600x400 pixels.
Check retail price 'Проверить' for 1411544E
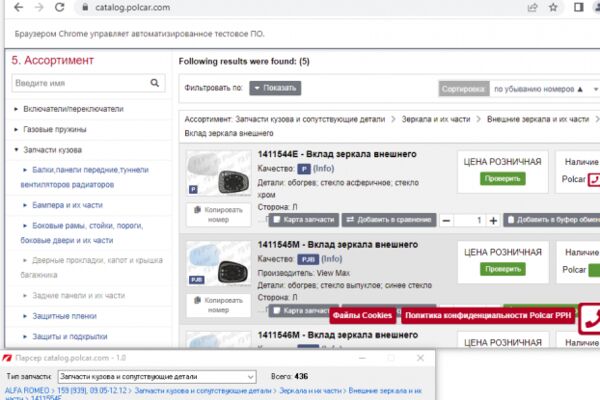[502, 179]
